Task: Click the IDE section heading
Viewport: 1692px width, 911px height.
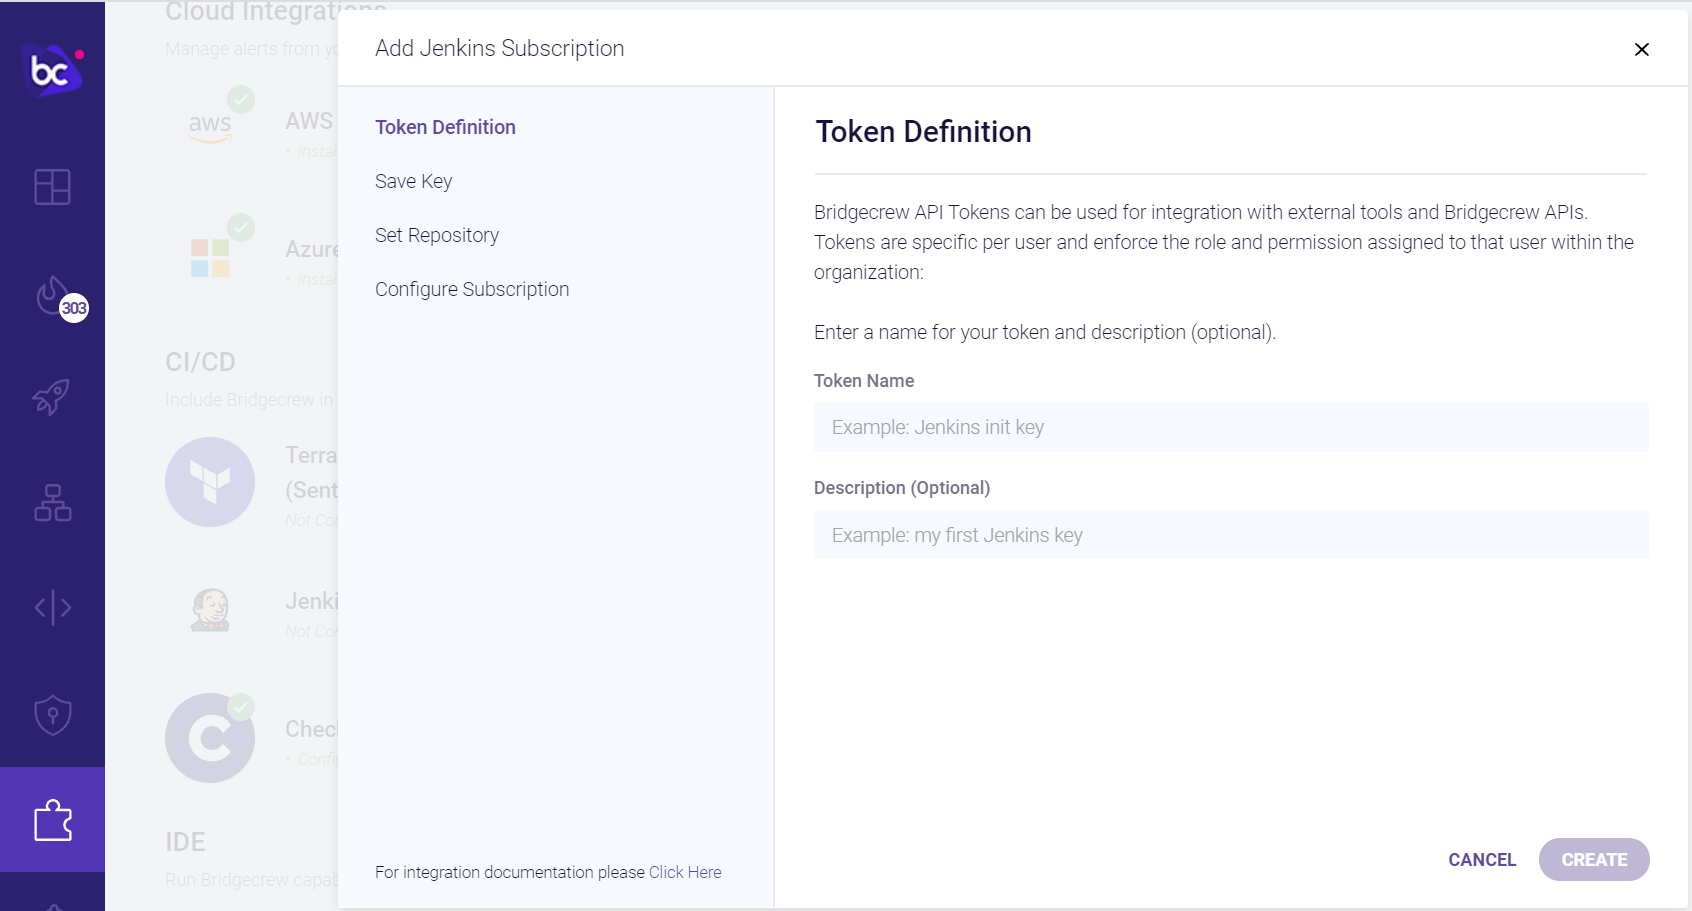Action: point(185,842)
